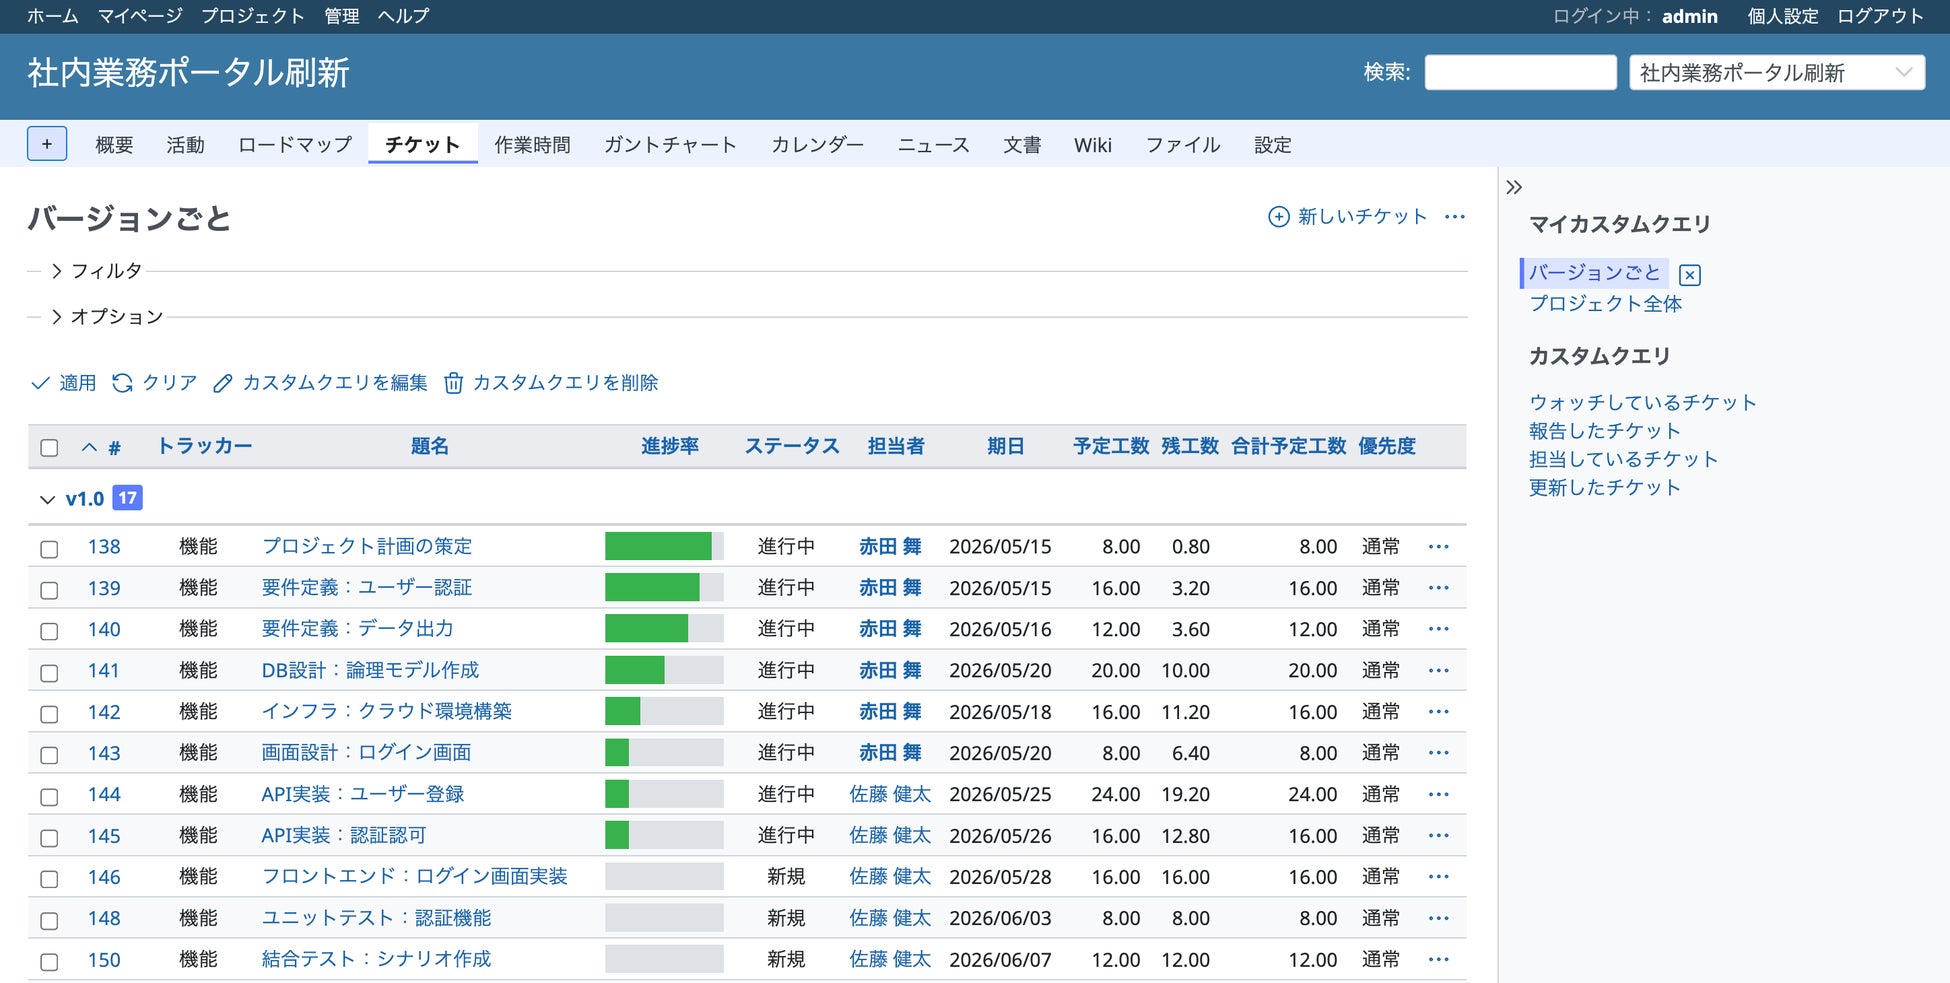The width and height of the screenshot is (1950, 983).
Task: Open actions menu for ticket 139
Action: pyautogui.click(x=1439, y=588)
